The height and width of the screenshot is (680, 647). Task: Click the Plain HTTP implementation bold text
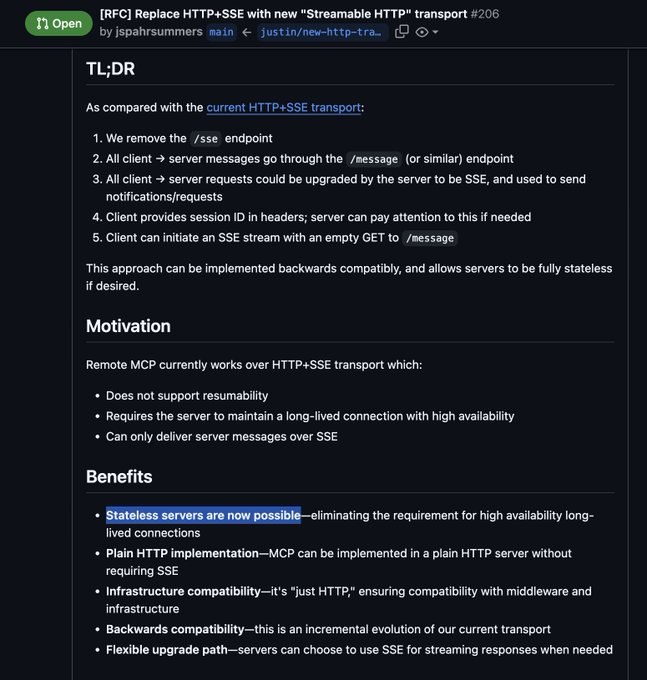(x=182, y=553)
